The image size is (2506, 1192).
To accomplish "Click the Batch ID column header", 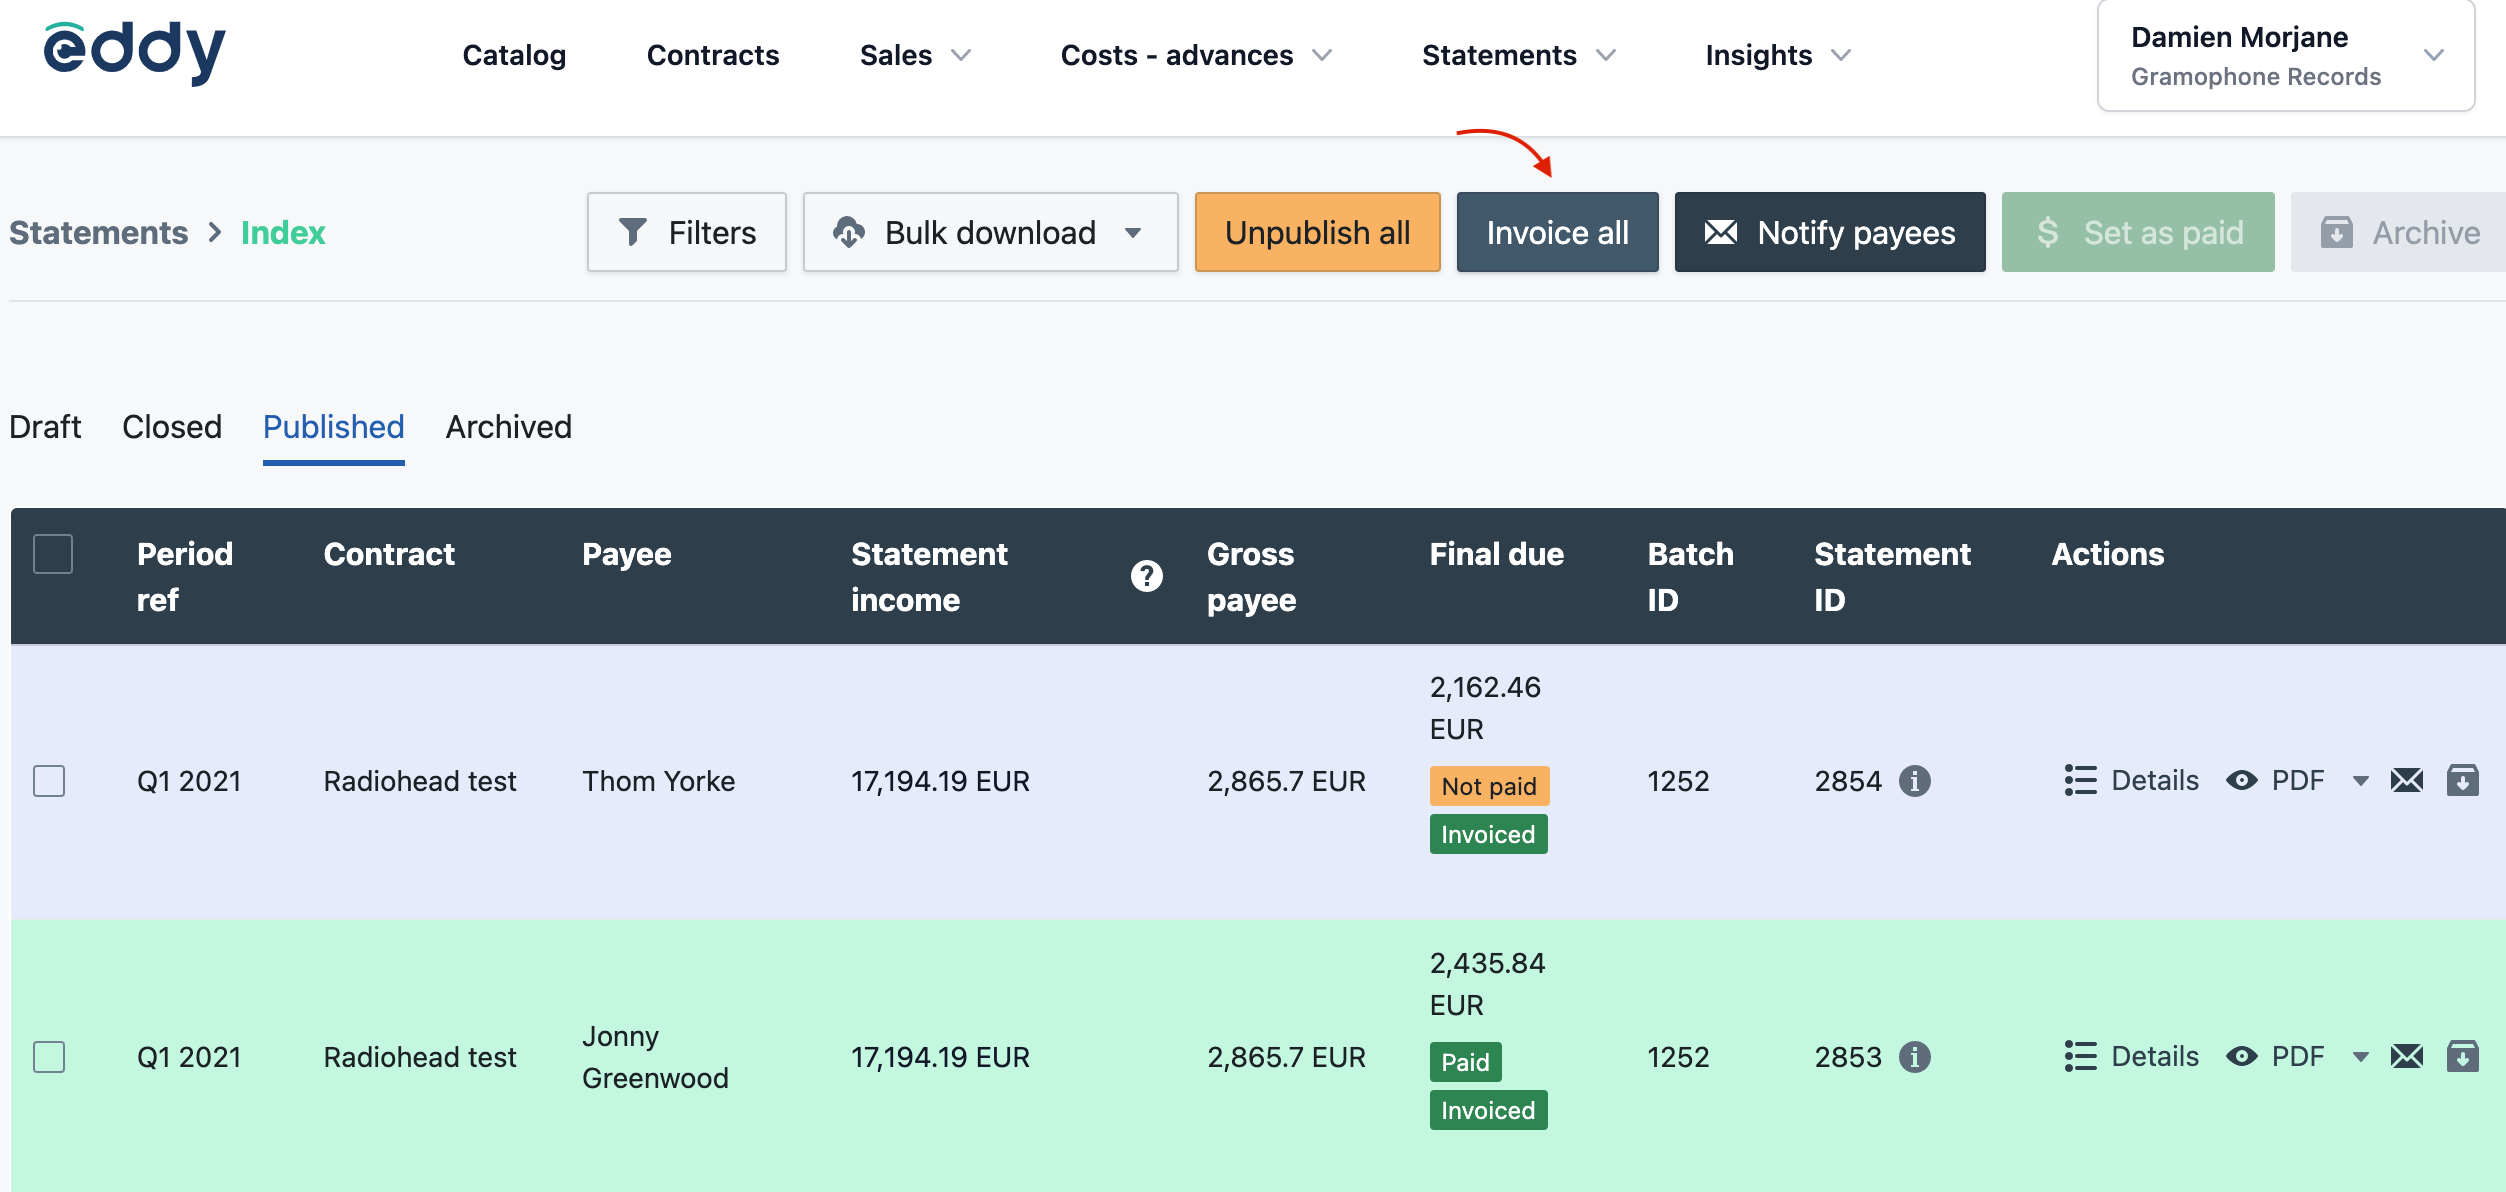I will click(x=1690, y=576).
